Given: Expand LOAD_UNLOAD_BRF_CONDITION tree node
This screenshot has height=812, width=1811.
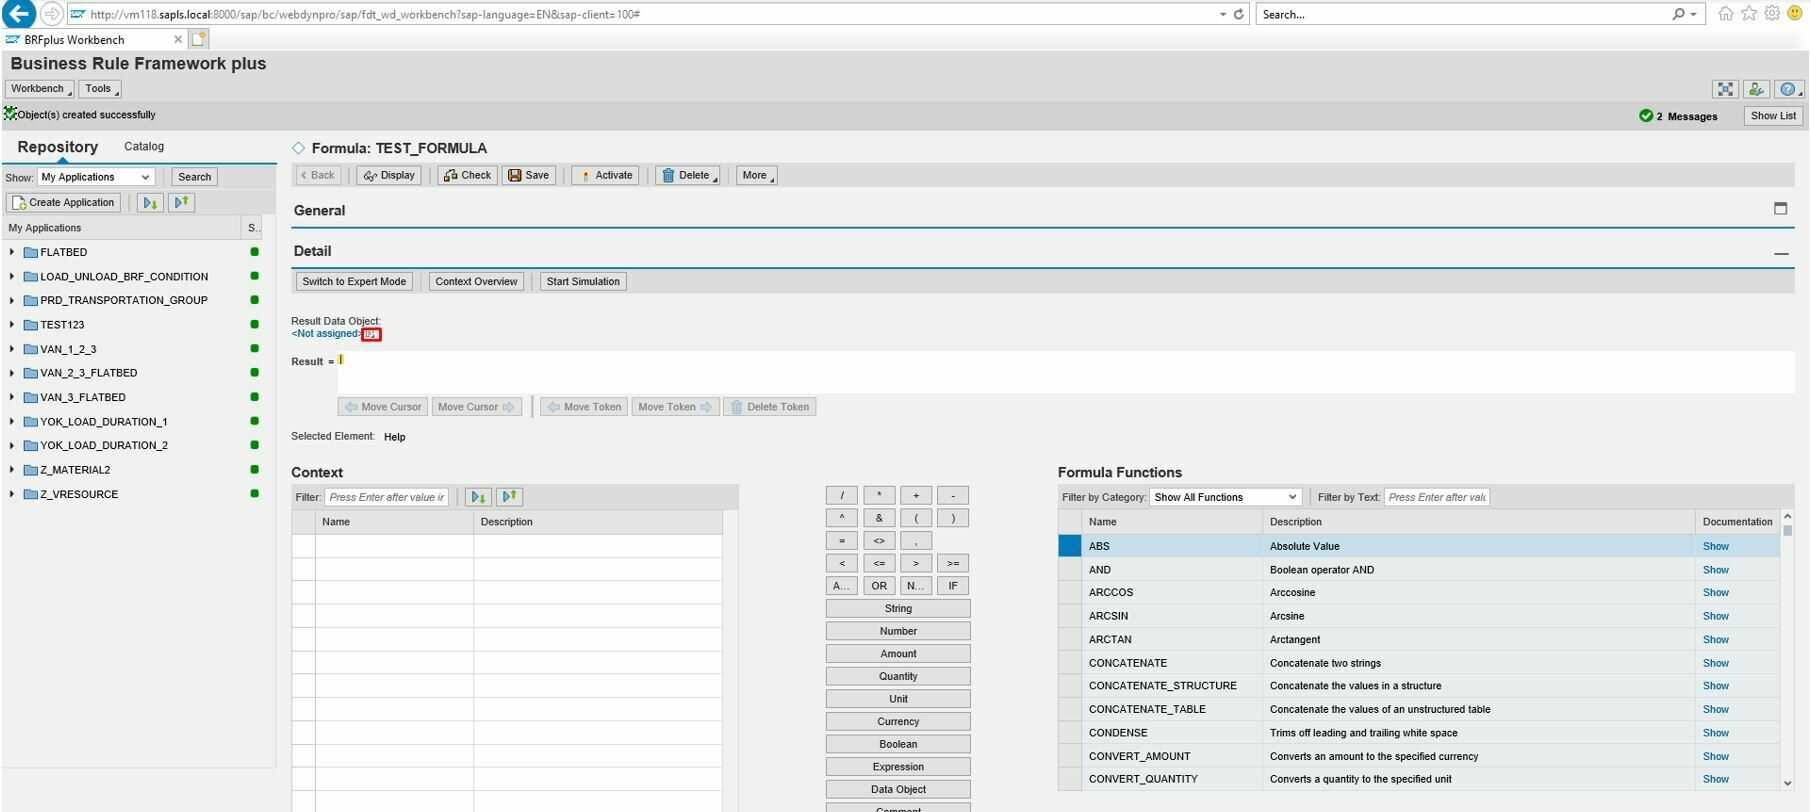Looking at the screenshot, I should 12,276.
